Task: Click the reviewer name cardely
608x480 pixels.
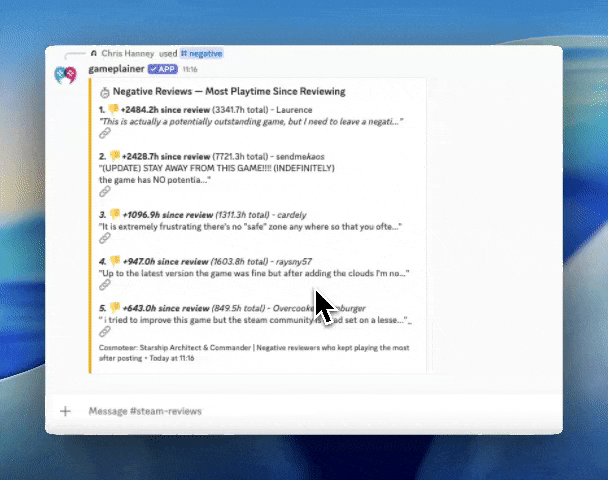Action: pyautogui.click(x=292, y=215)
